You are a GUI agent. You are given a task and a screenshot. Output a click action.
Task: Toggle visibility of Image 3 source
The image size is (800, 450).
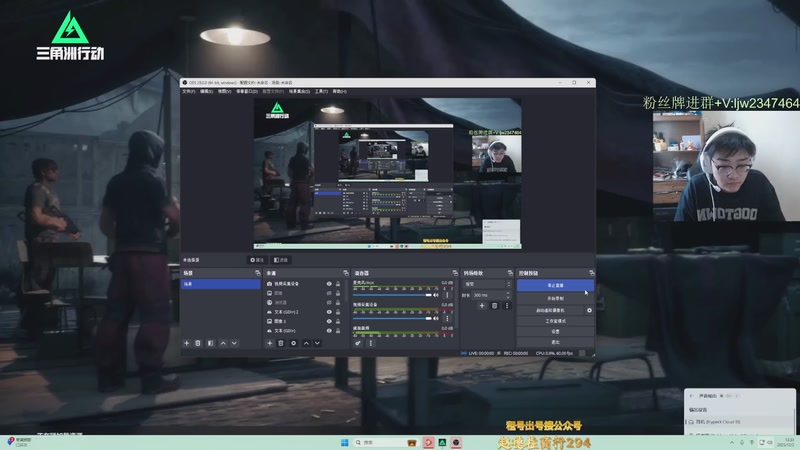[329, 321]
